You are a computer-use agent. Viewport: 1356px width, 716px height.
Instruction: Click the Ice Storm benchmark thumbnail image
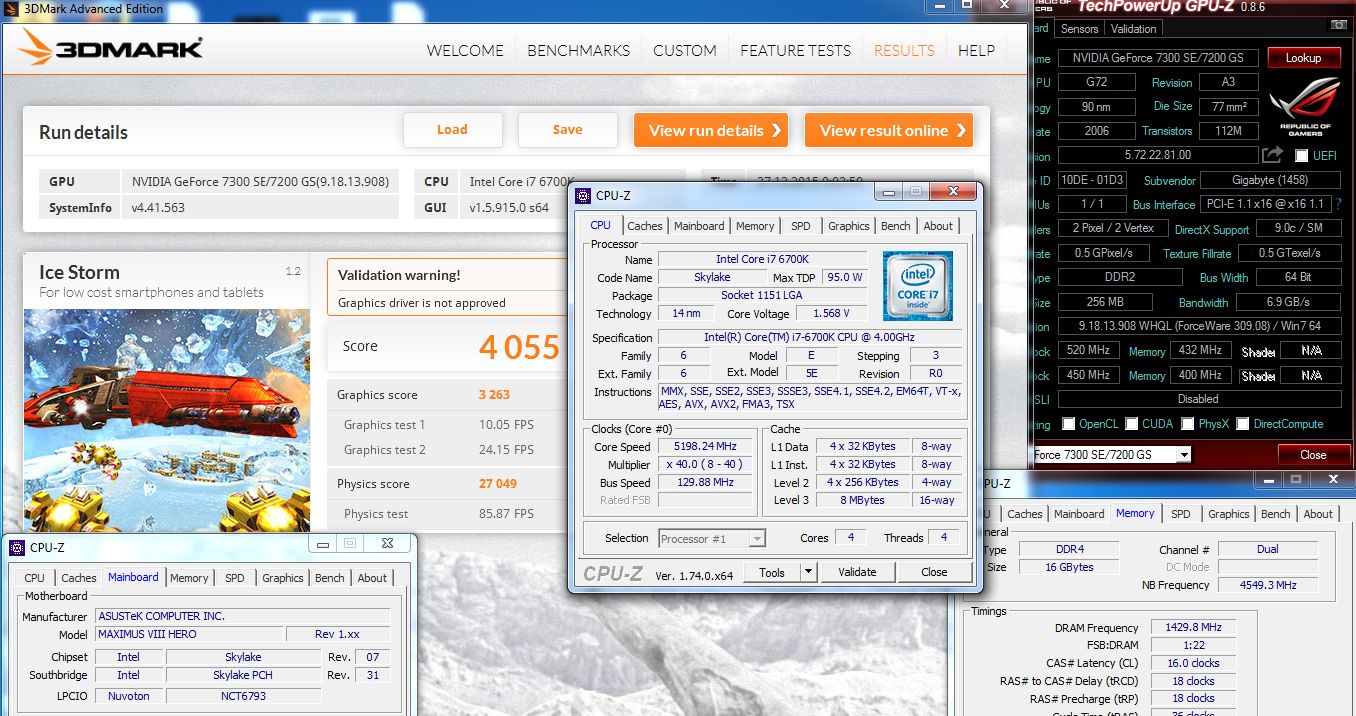(x=167, y=420)
